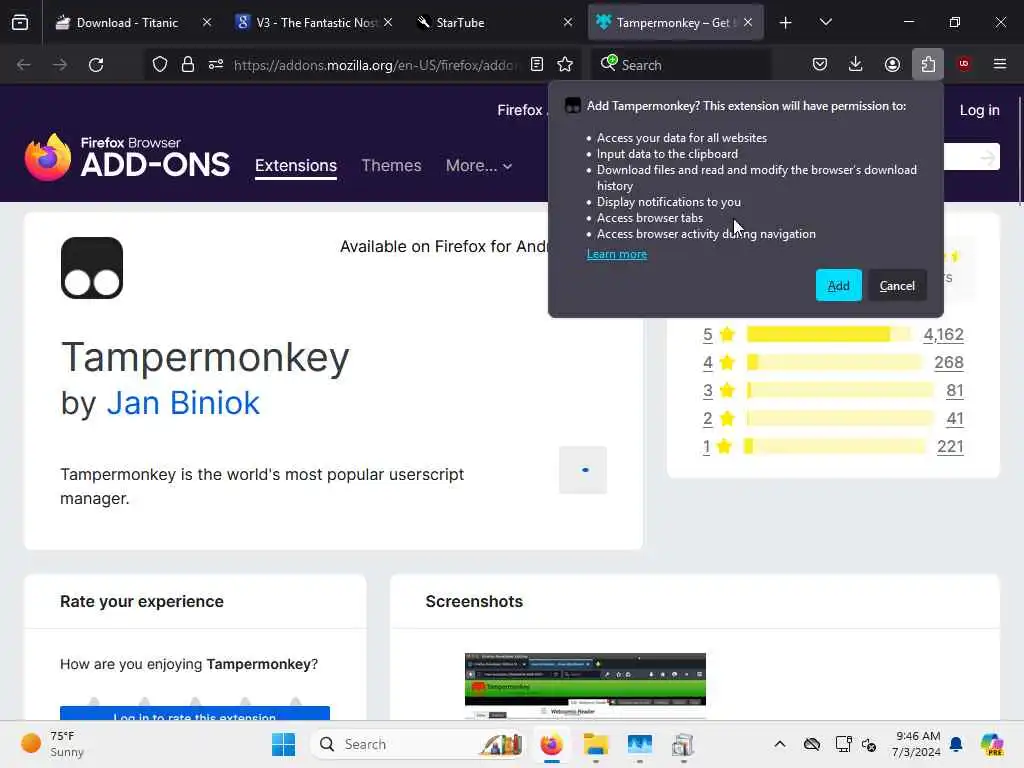Click the loading install button placeholder
The height and width of the screenshot is (768, 1024).
point(583,470)
